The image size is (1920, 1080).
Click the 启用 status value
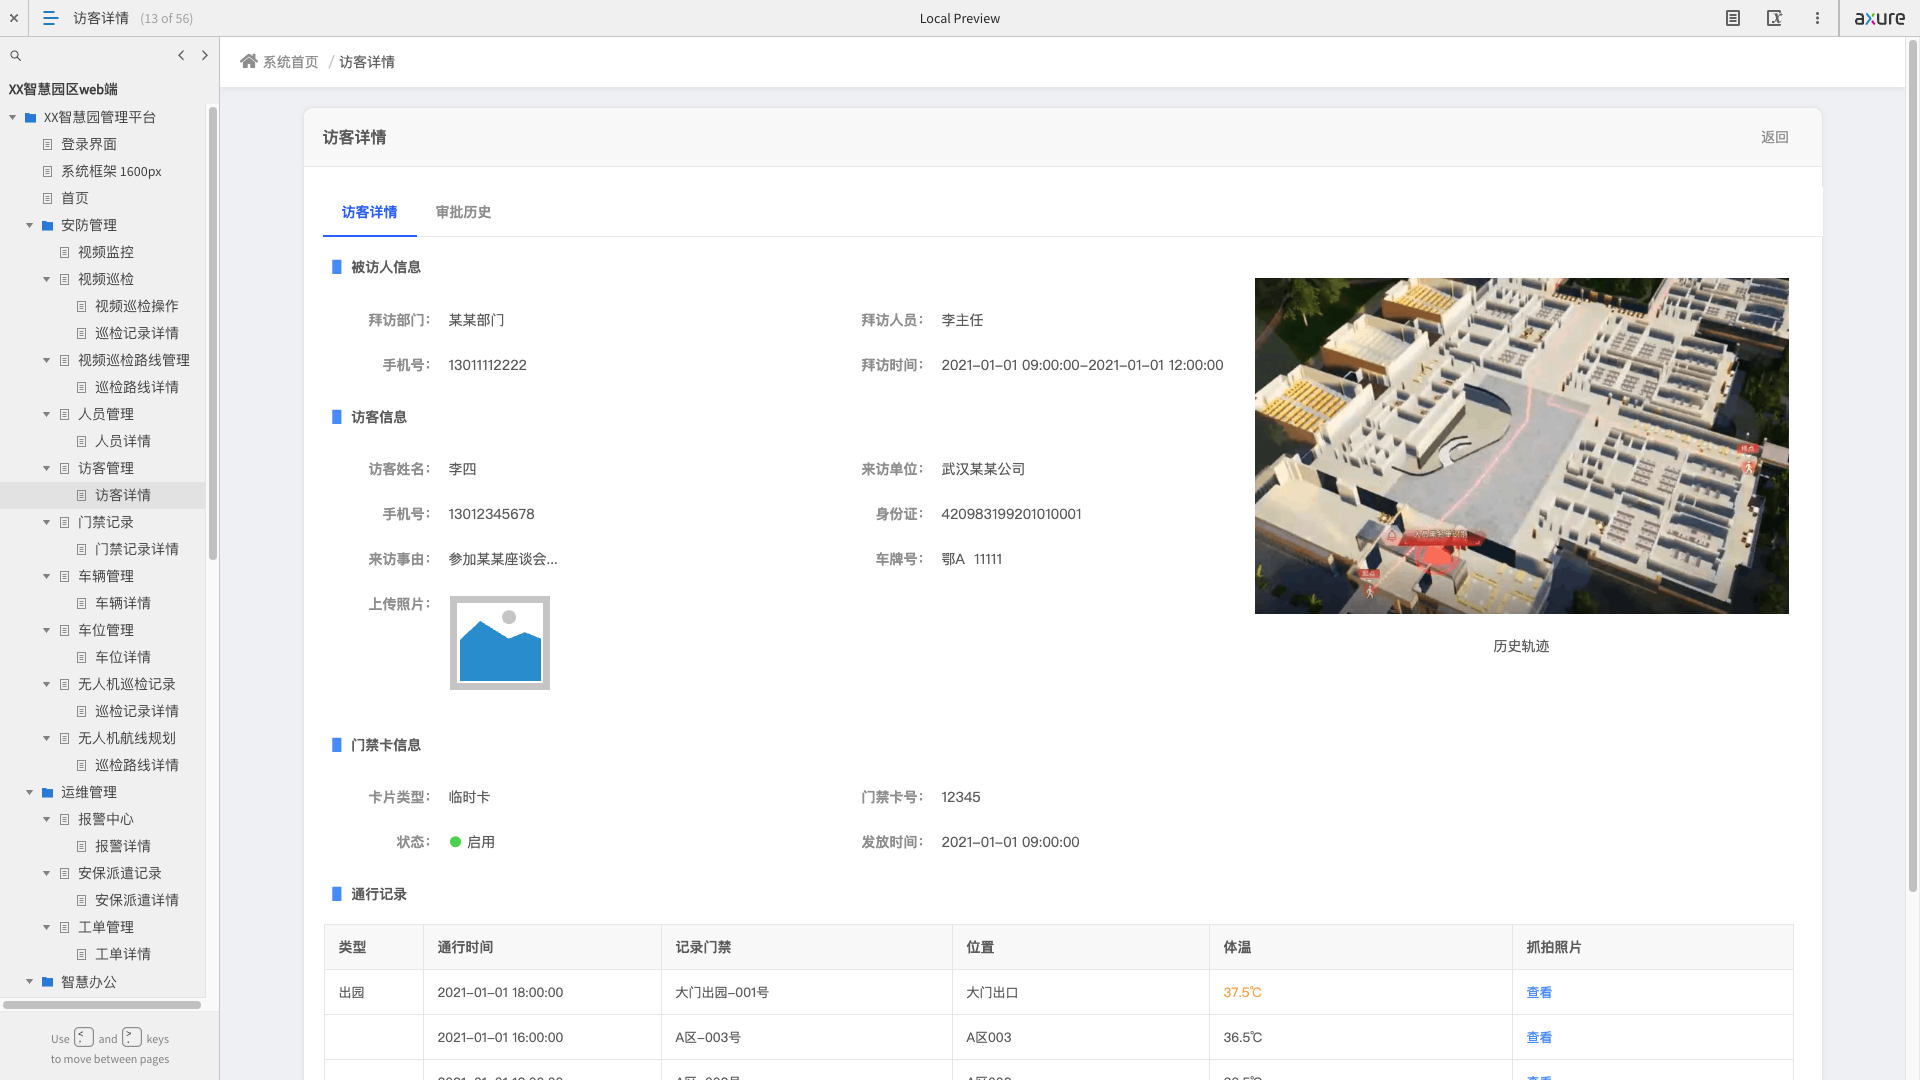coord(481,842)
